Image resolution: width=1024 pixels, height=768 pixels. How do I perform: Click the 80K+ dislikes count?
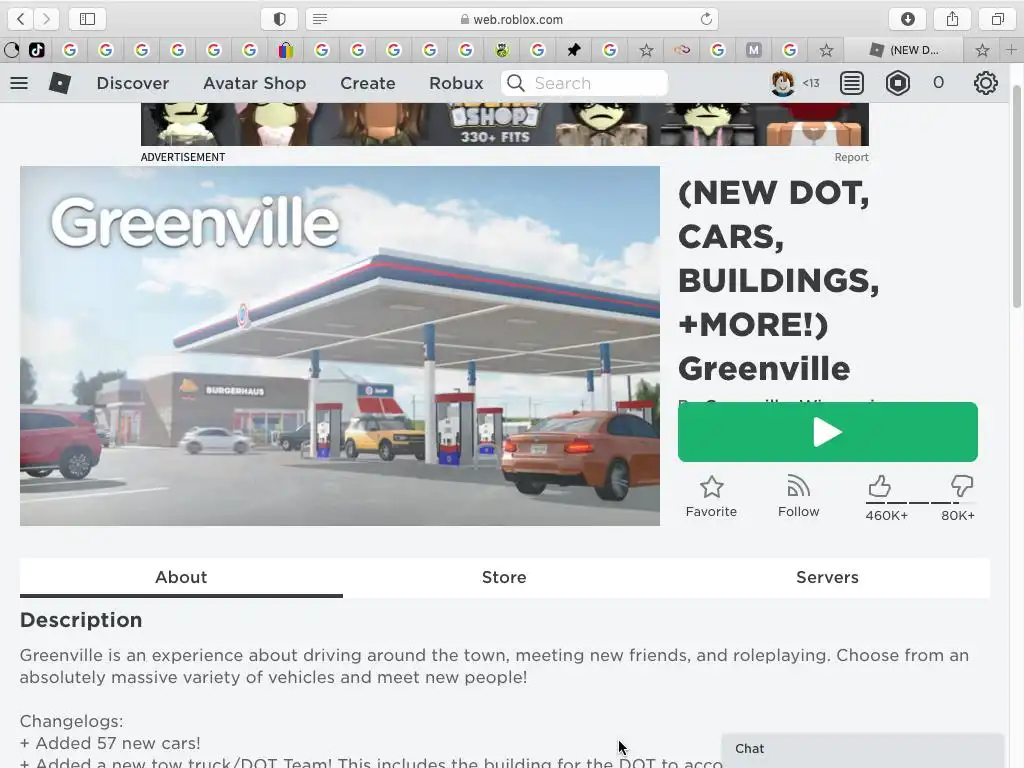pyautogui.click(x=957, y=515)
